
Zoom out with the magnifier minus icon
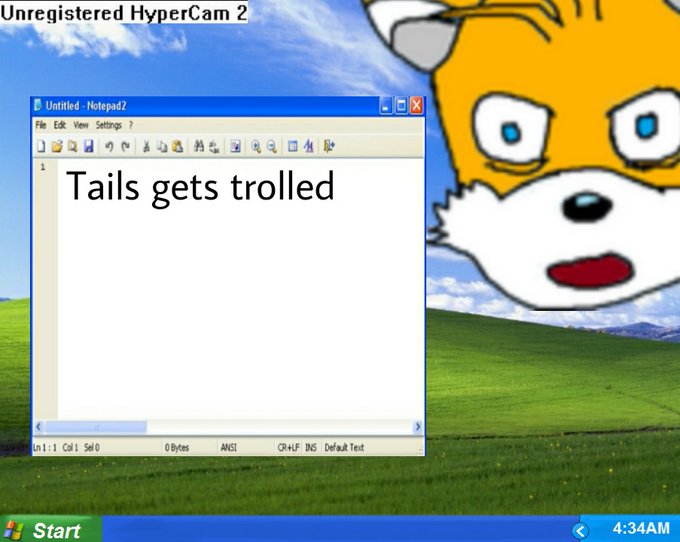coord(271,147)
